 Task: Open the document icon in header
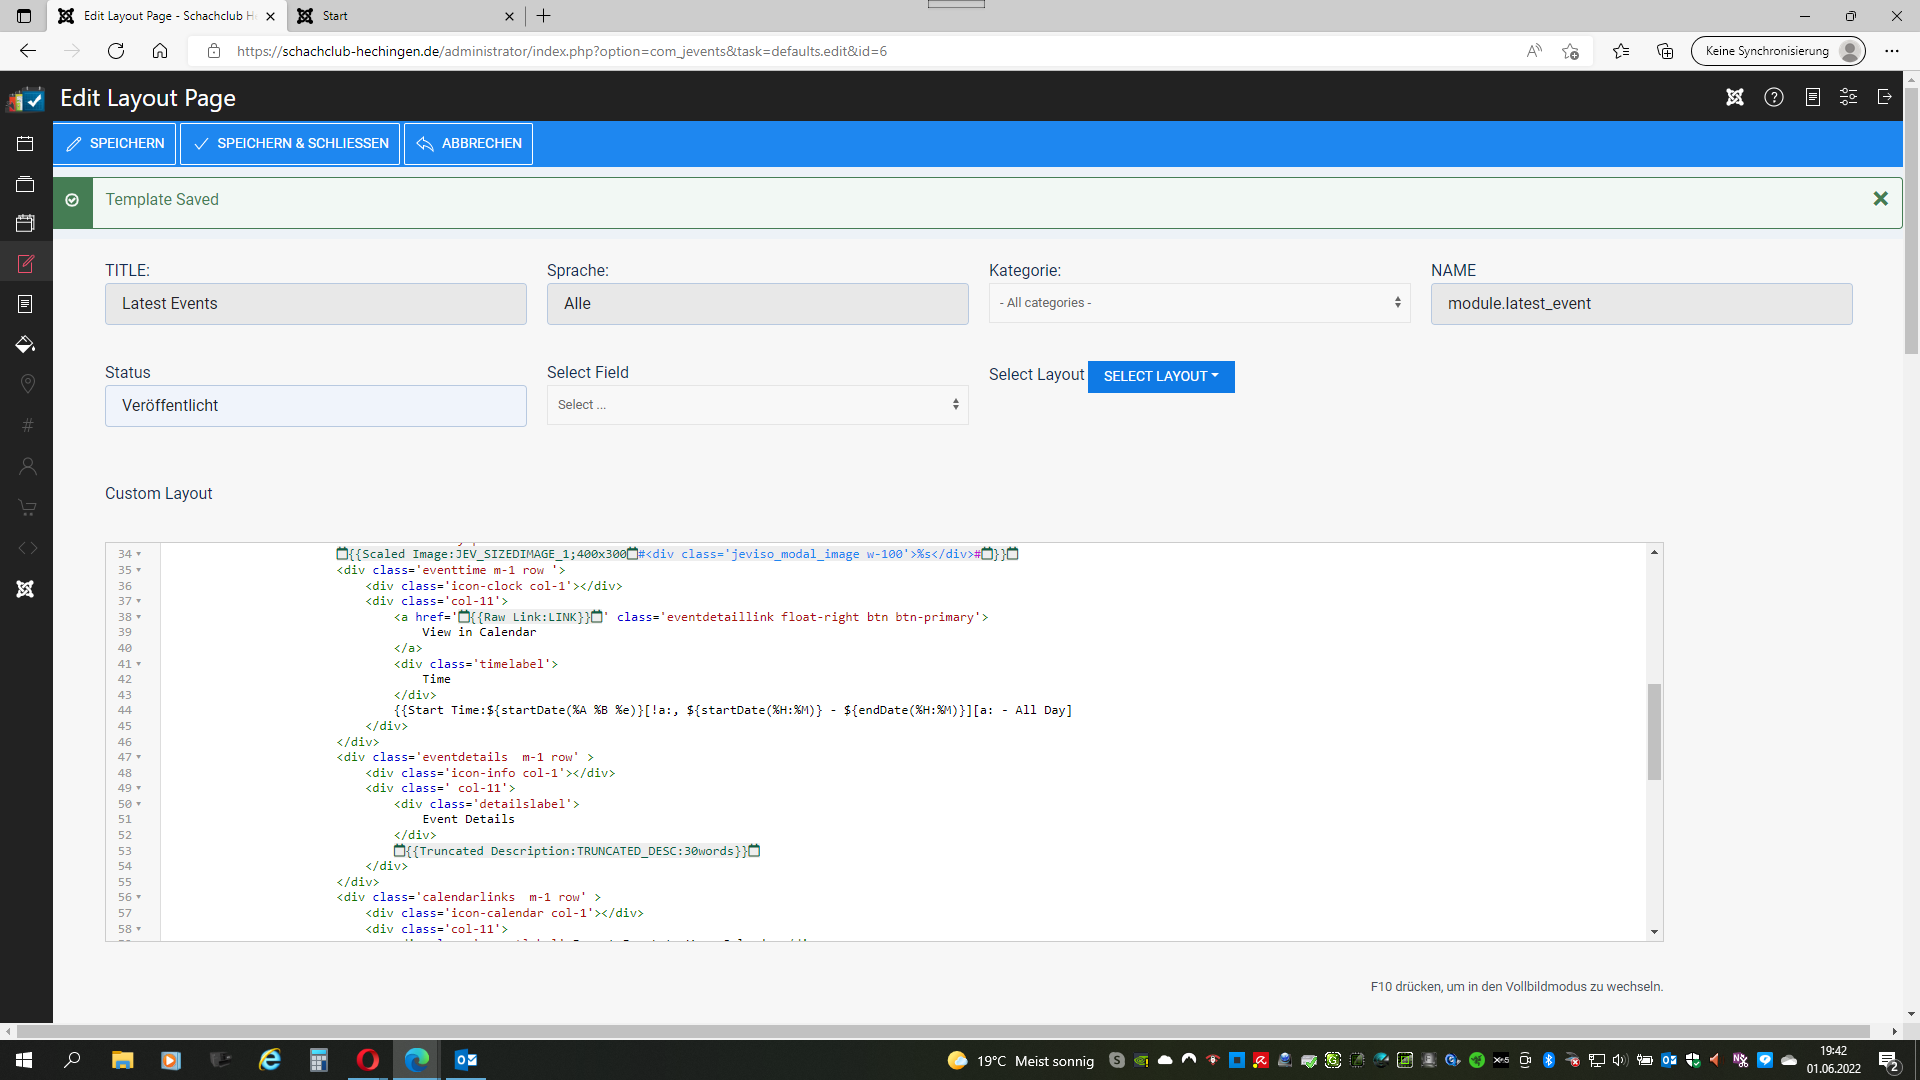pyautogui.click(x=1812, y=97)
